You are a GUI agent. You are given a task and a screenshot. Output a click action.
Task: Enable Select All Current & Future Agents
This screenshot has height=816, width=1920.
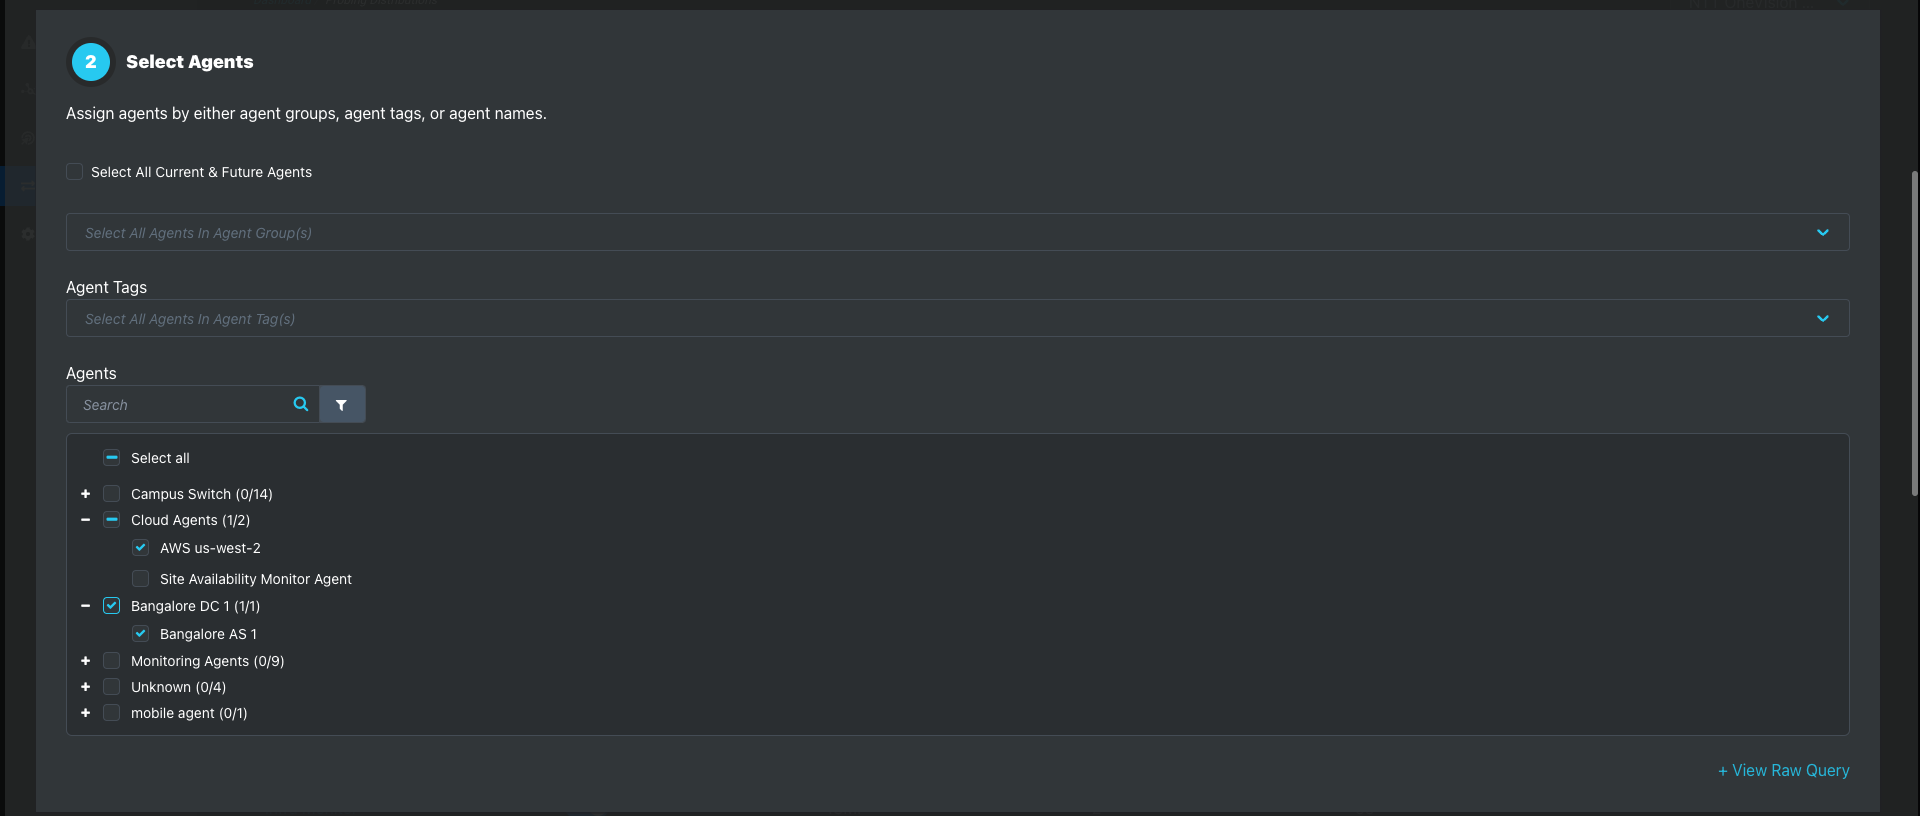[x=75, y=172]
